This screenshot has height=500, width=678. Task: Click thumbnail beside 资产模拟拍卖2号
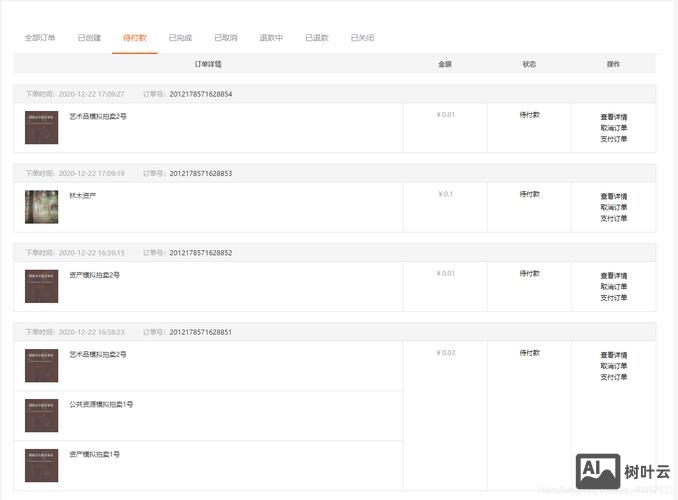pos(42,286)
